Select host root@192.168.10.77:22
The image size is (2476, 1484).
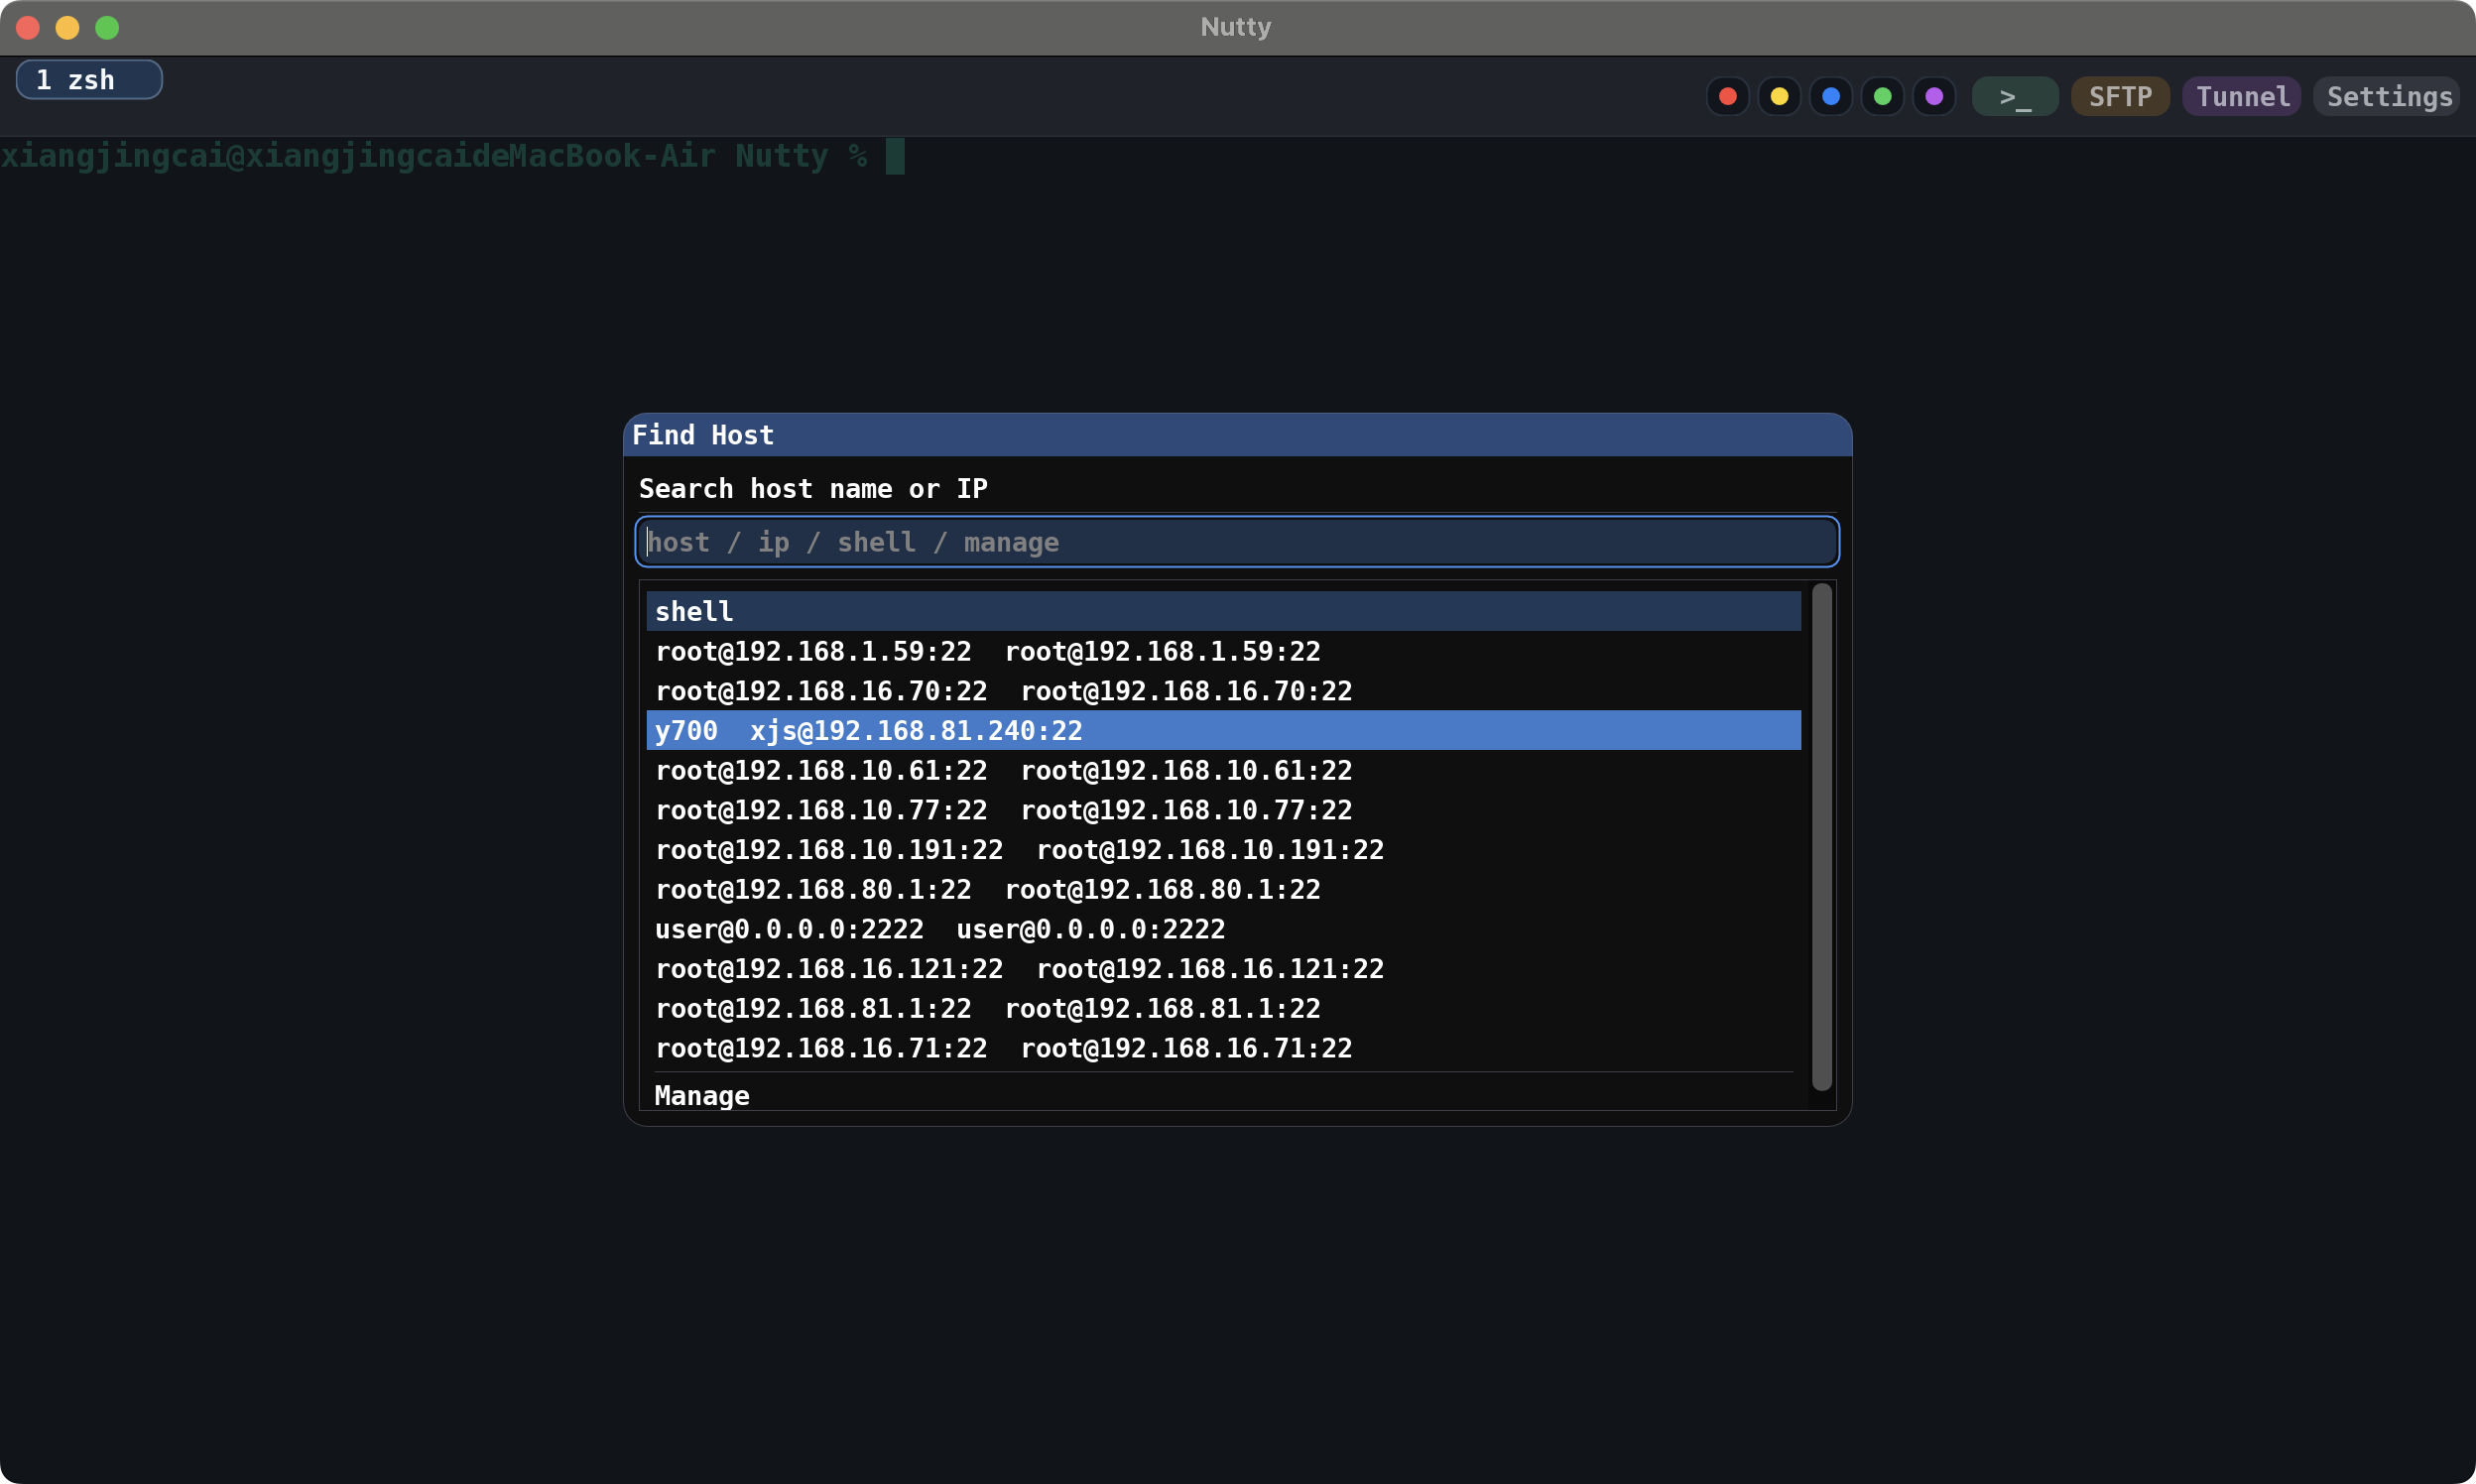pos(1223,810)
